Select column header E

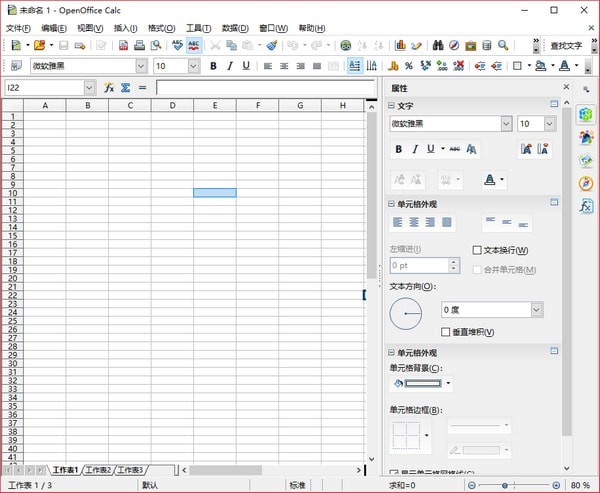[x=215, y=105]
